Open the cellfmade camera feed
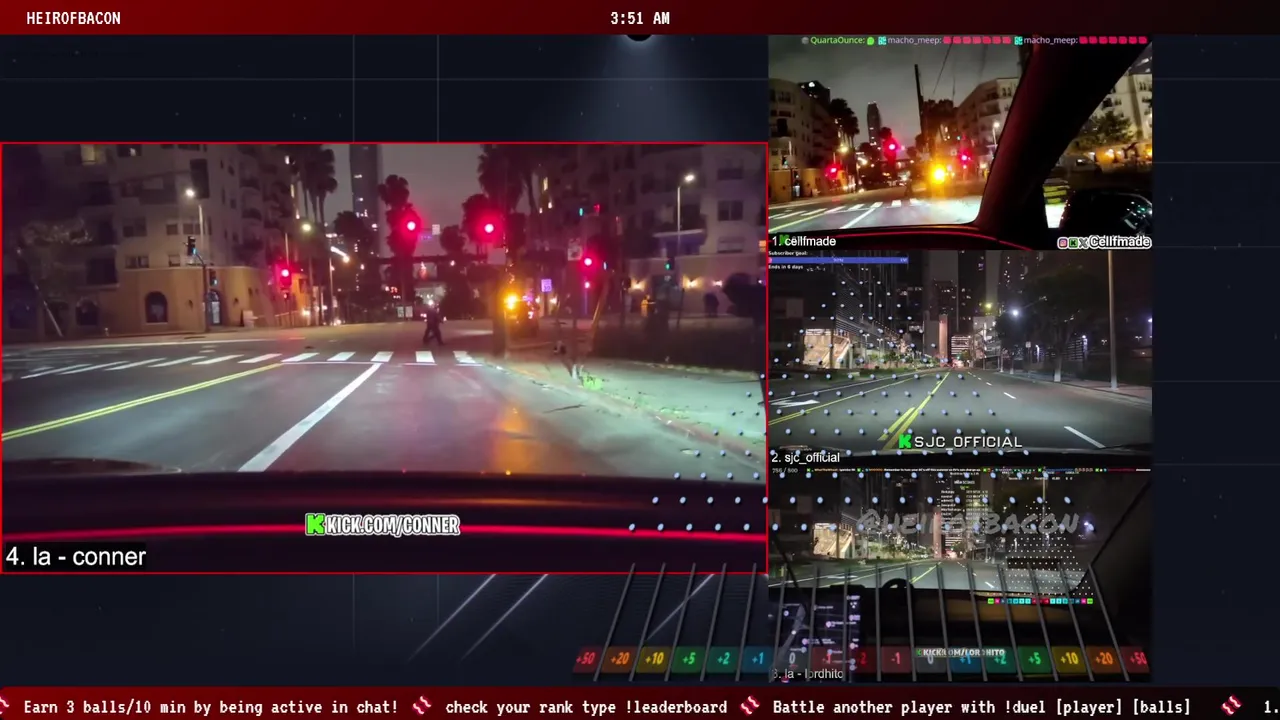Viewport: 1280px width, 720px height. pos(960,142)
